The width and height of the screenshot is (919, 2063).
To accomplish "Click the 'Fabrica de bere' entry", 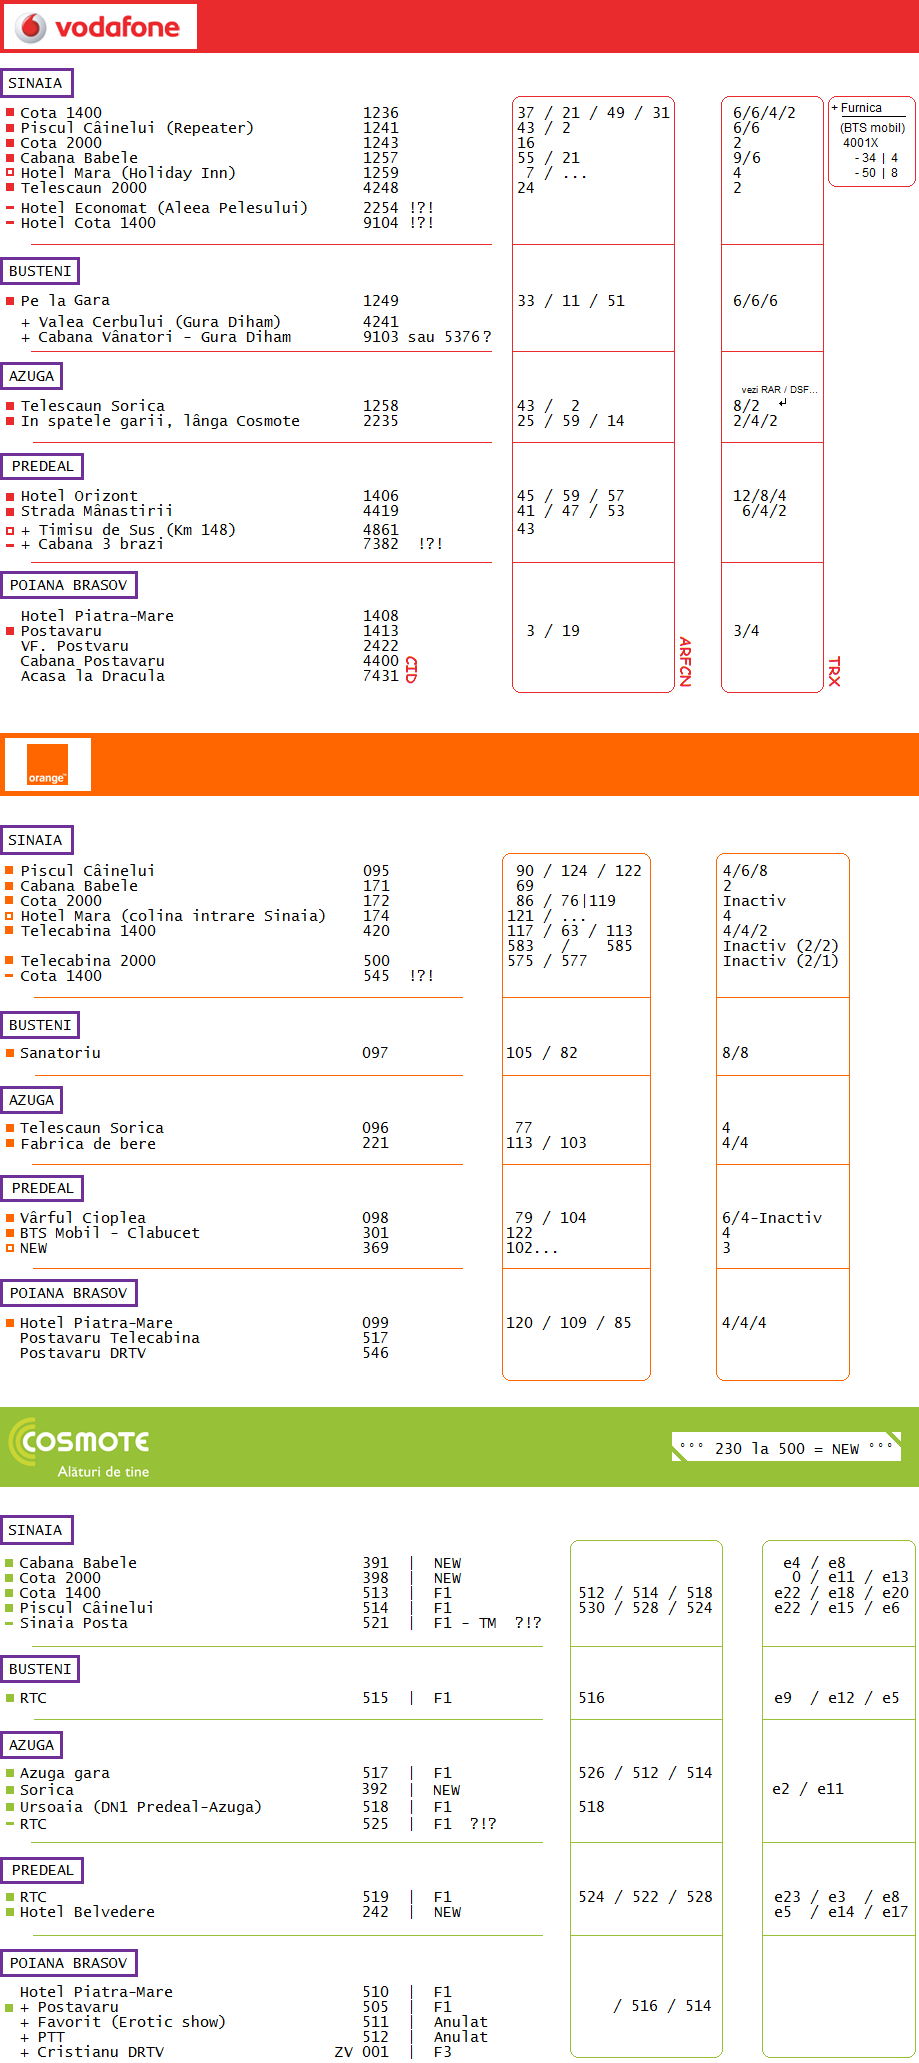I will coord(88,1144).
